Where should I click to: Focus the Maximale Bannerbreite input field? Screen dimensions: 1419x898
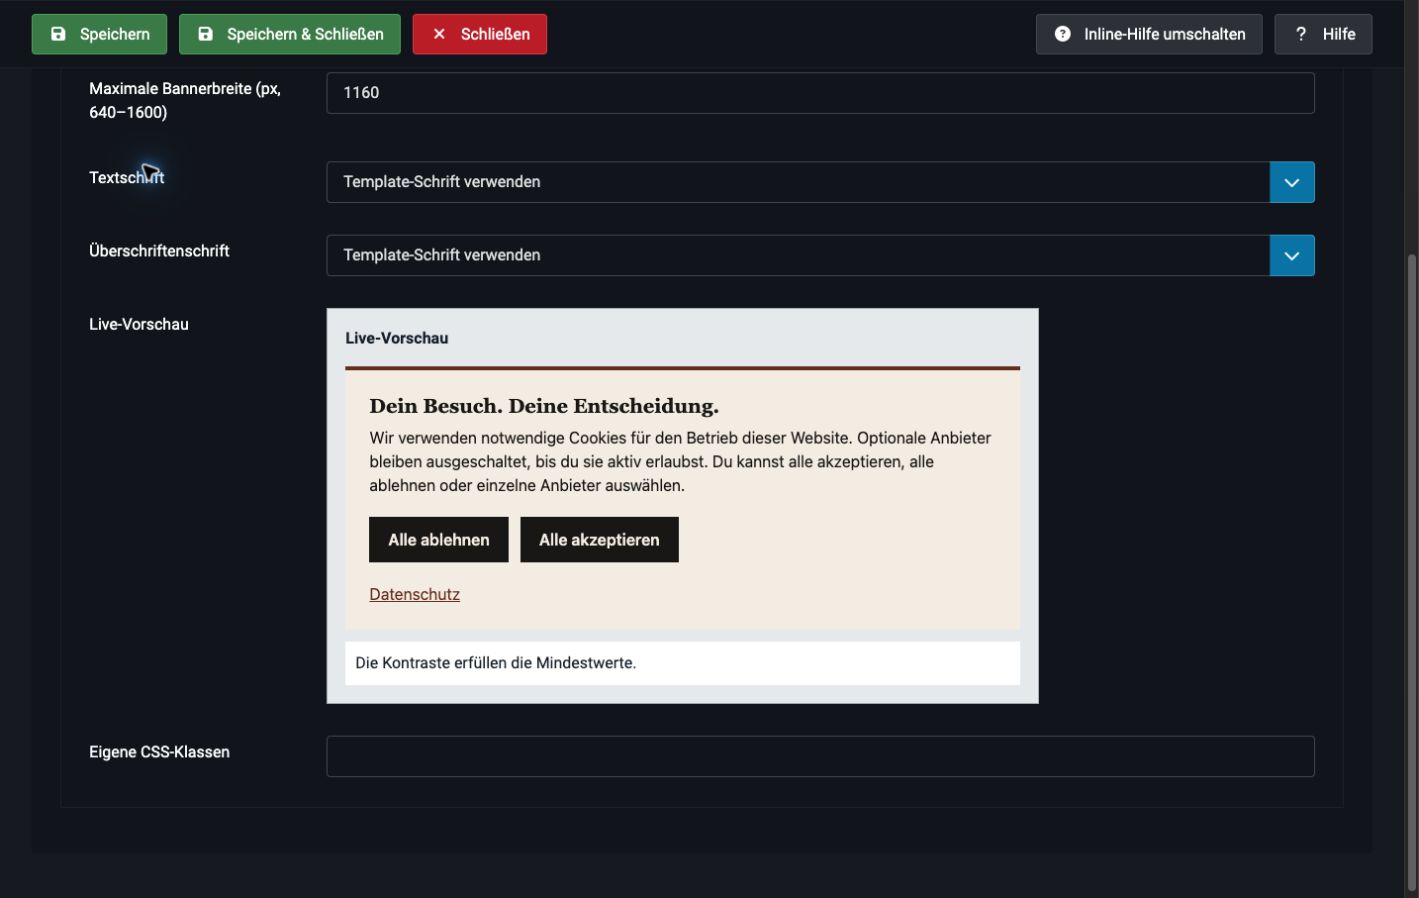(820, 93)
